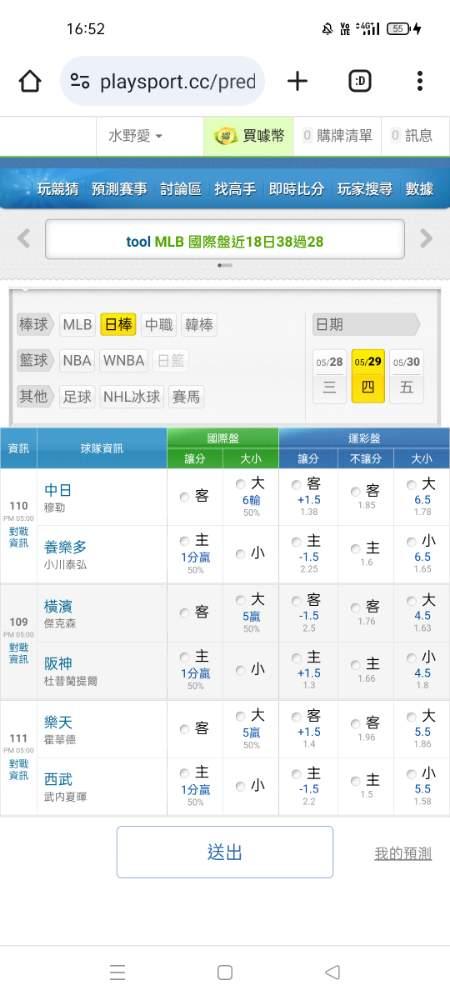Open the 找高手 nav item
The height and width of the screenshot is (1000, 450).
pos(235,189)
